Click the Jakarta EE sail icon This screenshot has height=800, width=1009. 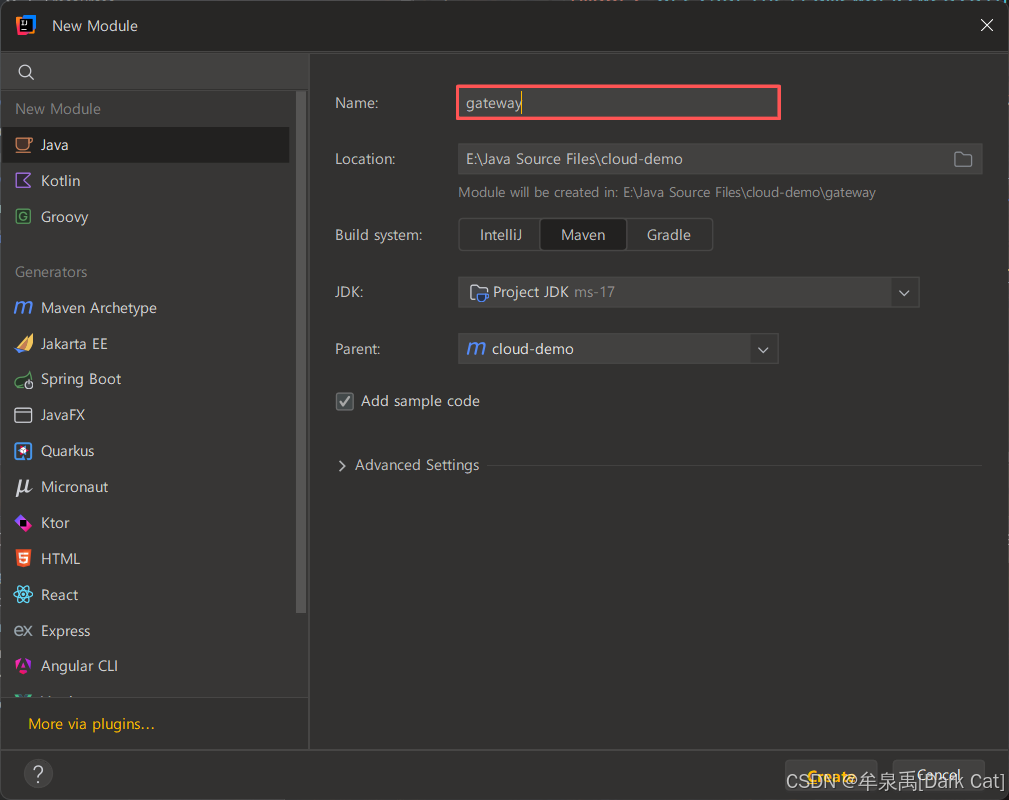pos(24,344)
